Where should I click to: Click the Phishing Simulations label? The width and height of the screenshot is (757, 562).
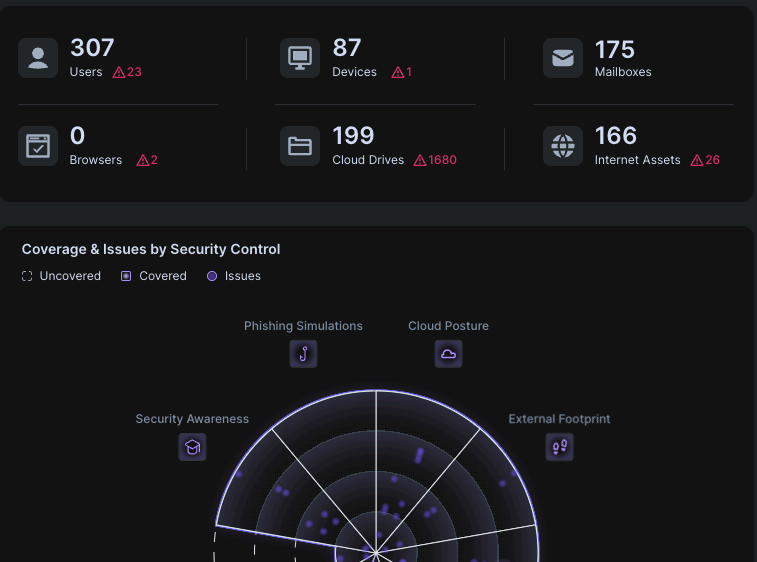click(x=303, y=326)
